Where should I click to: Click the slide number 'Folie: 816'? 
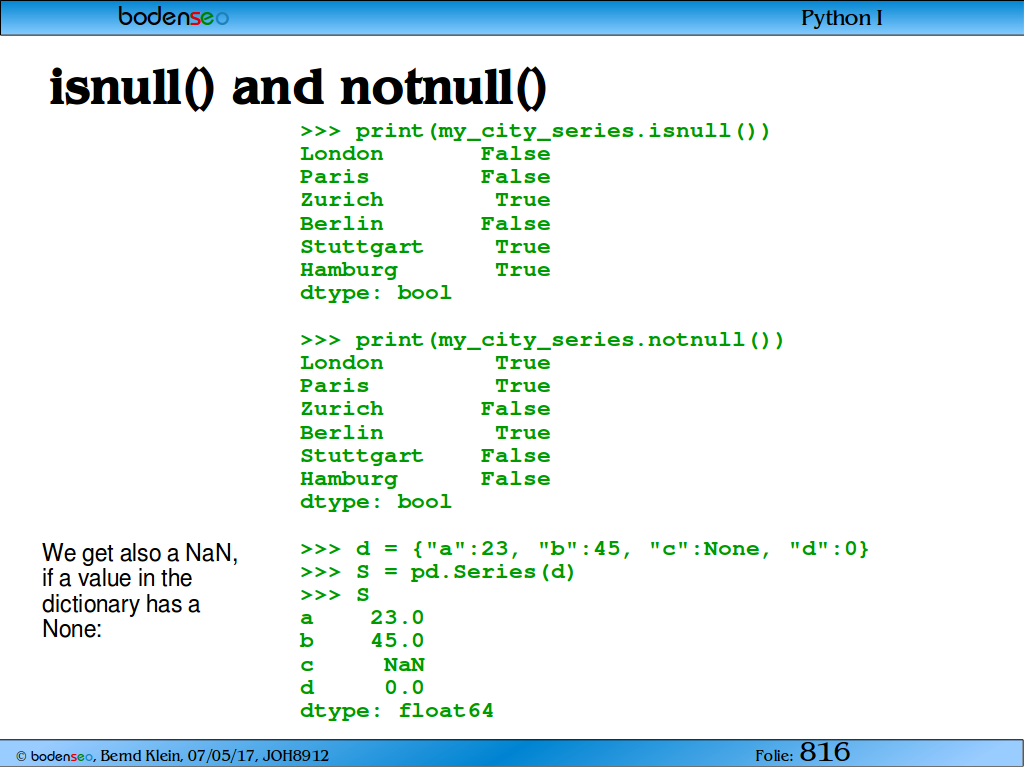tap(803, 753)
